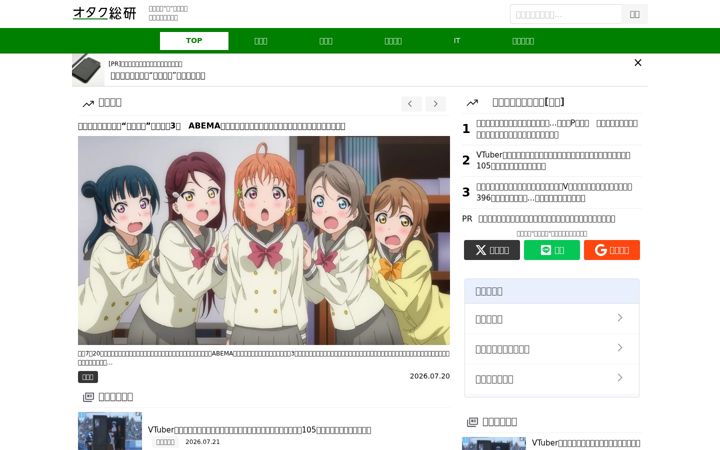This screenshot has height=450, width=720.
Task: Follow via the X button
Action: [492, 250]
